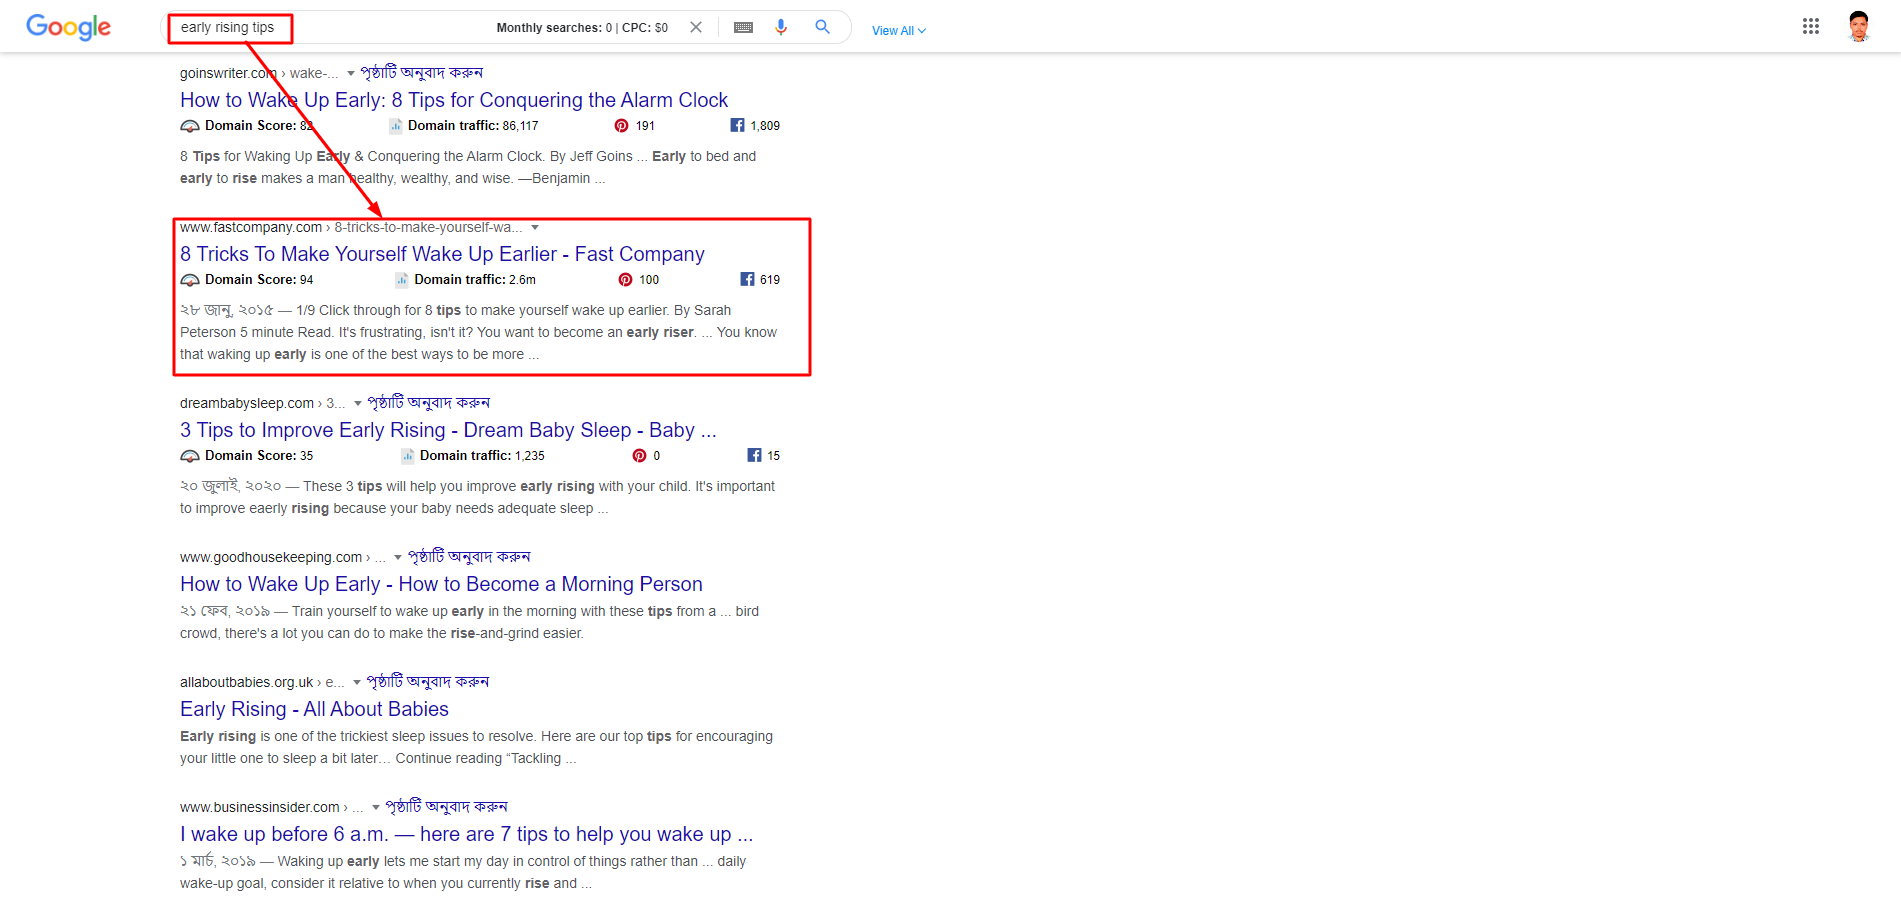Click the Facebook icon showing 1,809 shares
This screenshot has width=1901, height=910.
tap(737, 125)
